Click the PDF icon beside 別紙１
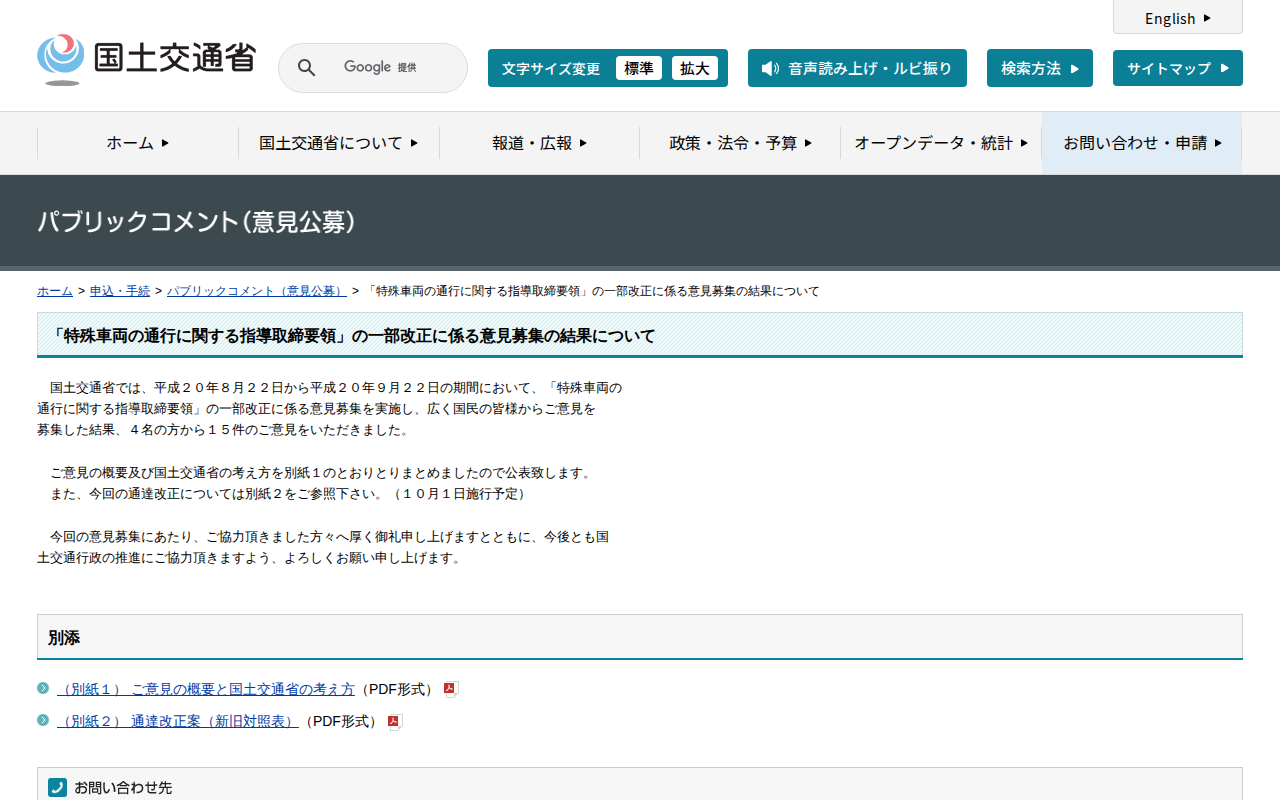This screenshot has height=800, width=1280. coord(450,689)
